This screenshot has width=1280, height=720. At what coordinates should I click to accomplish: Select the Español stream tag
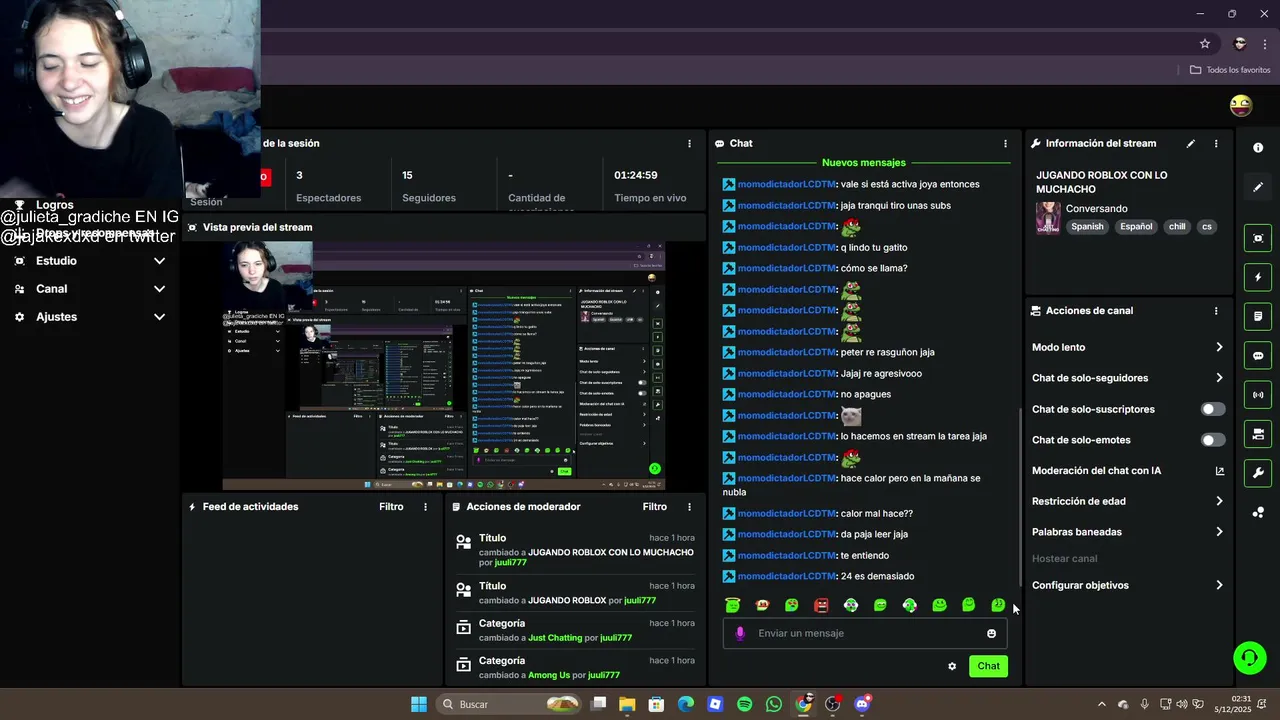[x=1136, y=226]
